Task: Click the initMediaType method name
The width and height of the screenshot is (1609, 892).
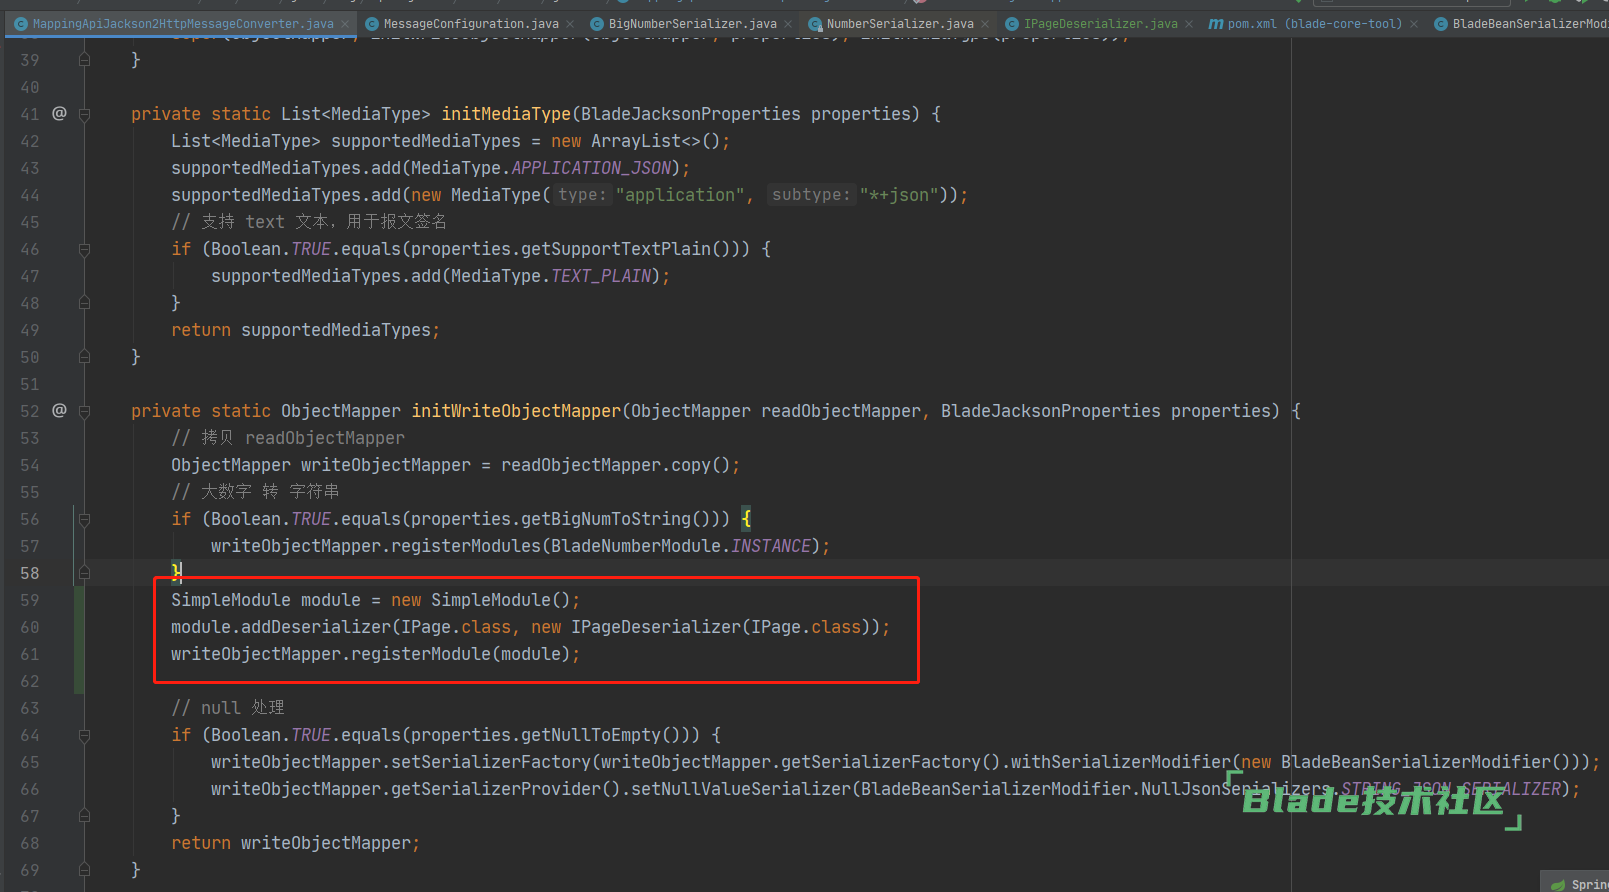Action: [x=506, y=114]
